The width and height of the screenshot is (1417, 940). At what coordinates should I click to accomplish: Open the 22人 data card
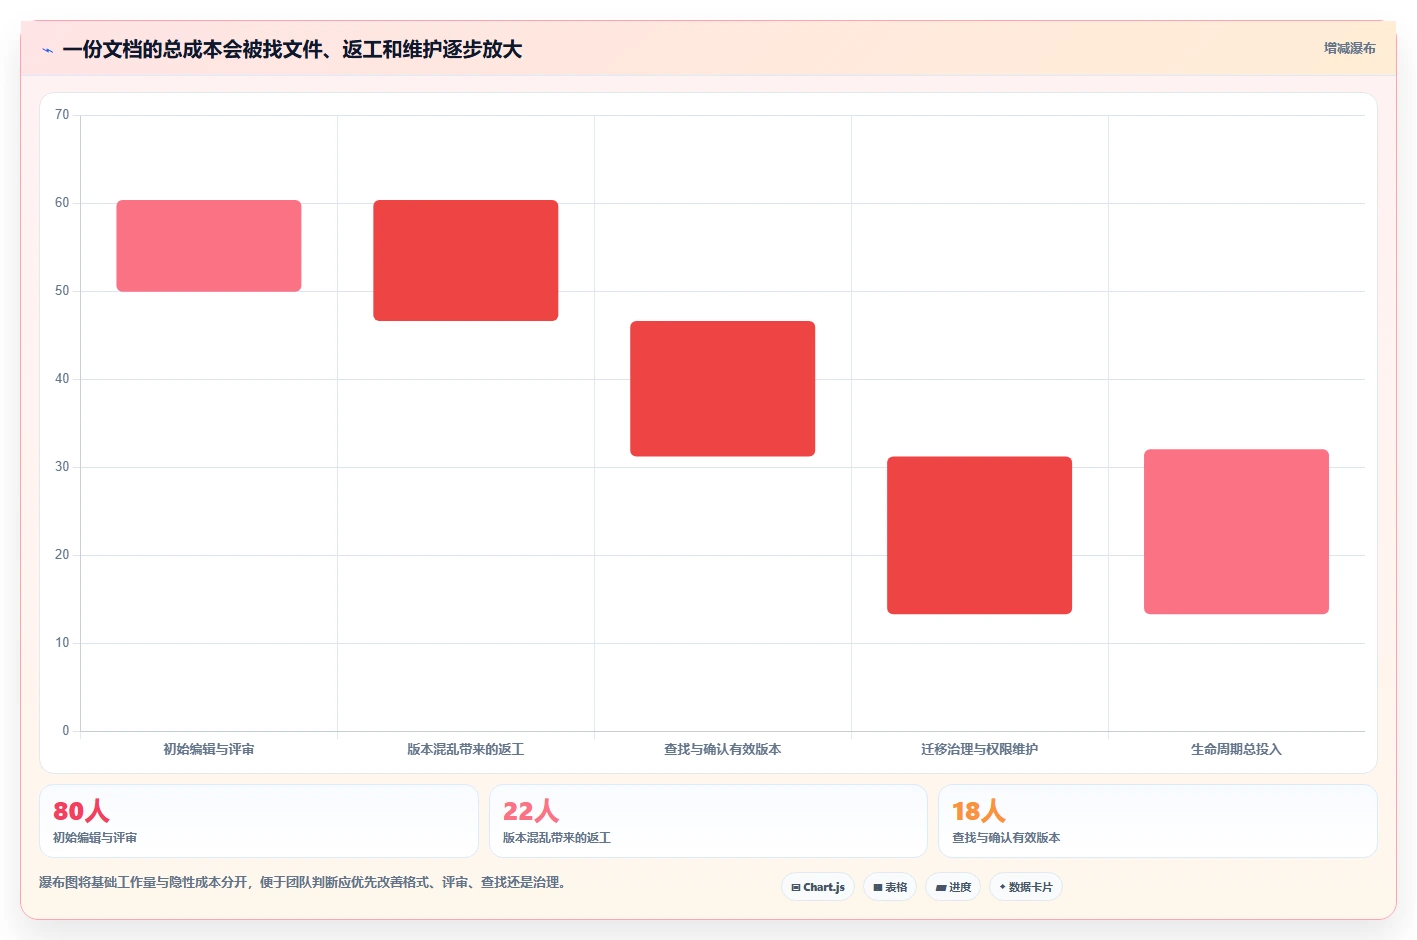(708, 821)
